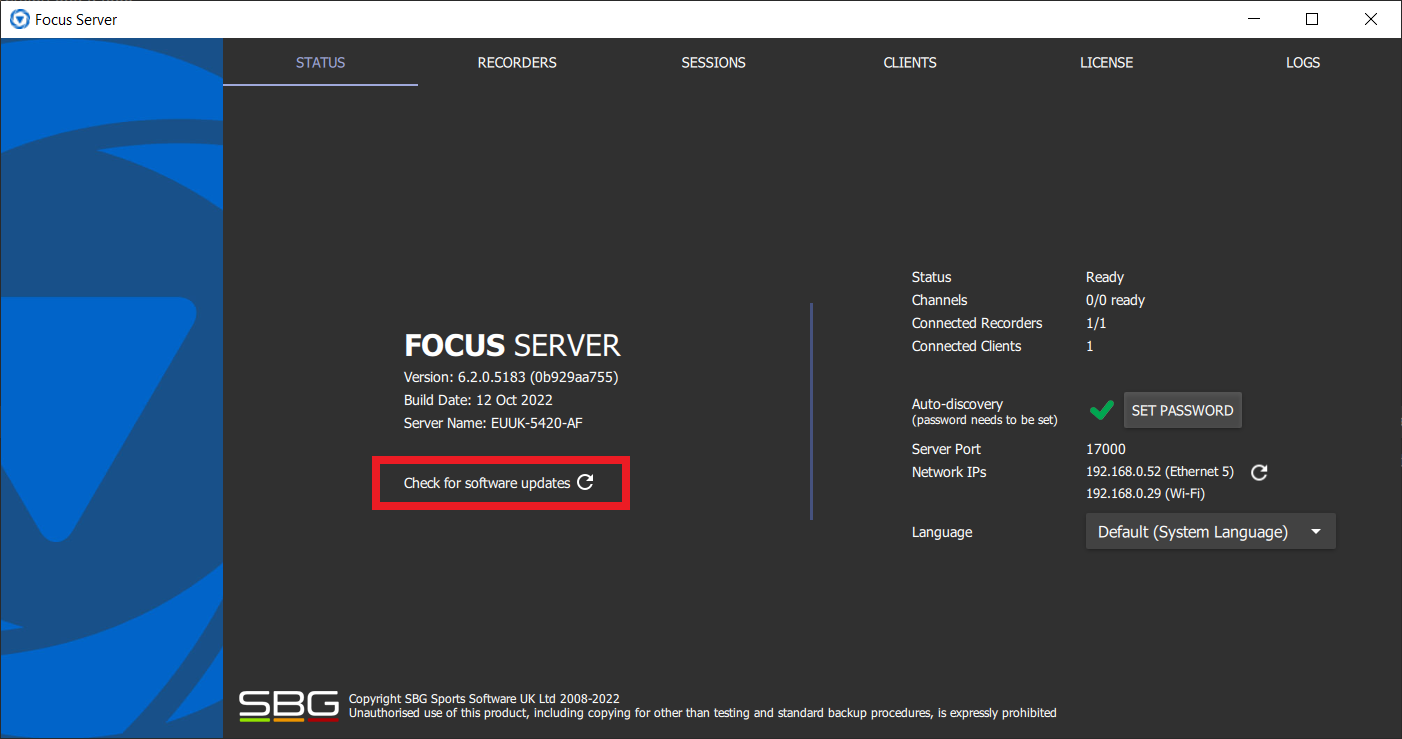The width and height of the screenshot is (1402, 739).
Task: Click the Status value Ready
Action: click(1105, 277)
